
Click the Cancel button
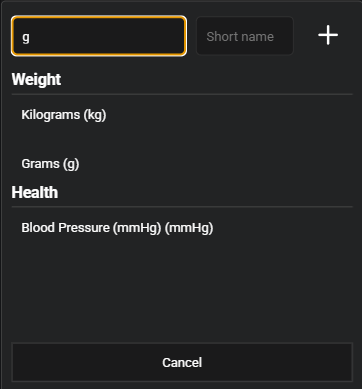(x=182, y=362)
